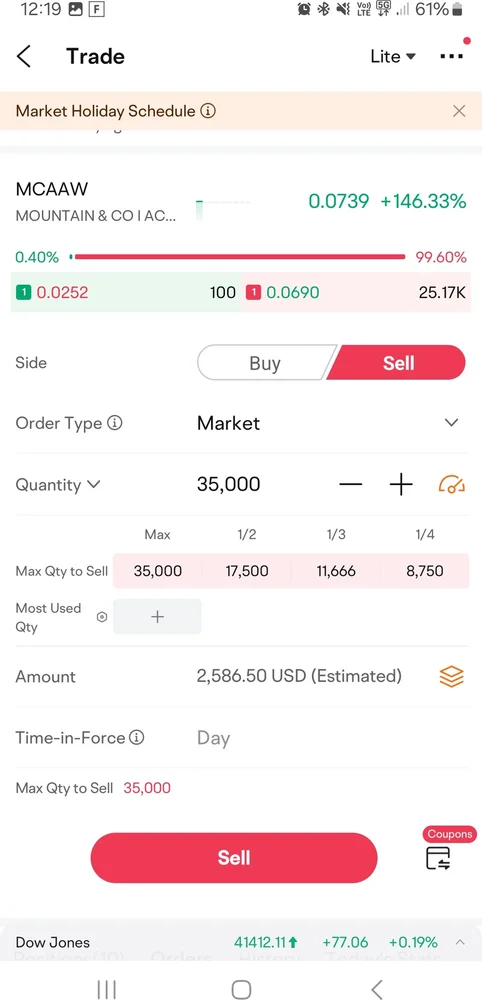Open the Lite mode dropdown
482x1000 pixels.
pos(393,56)
